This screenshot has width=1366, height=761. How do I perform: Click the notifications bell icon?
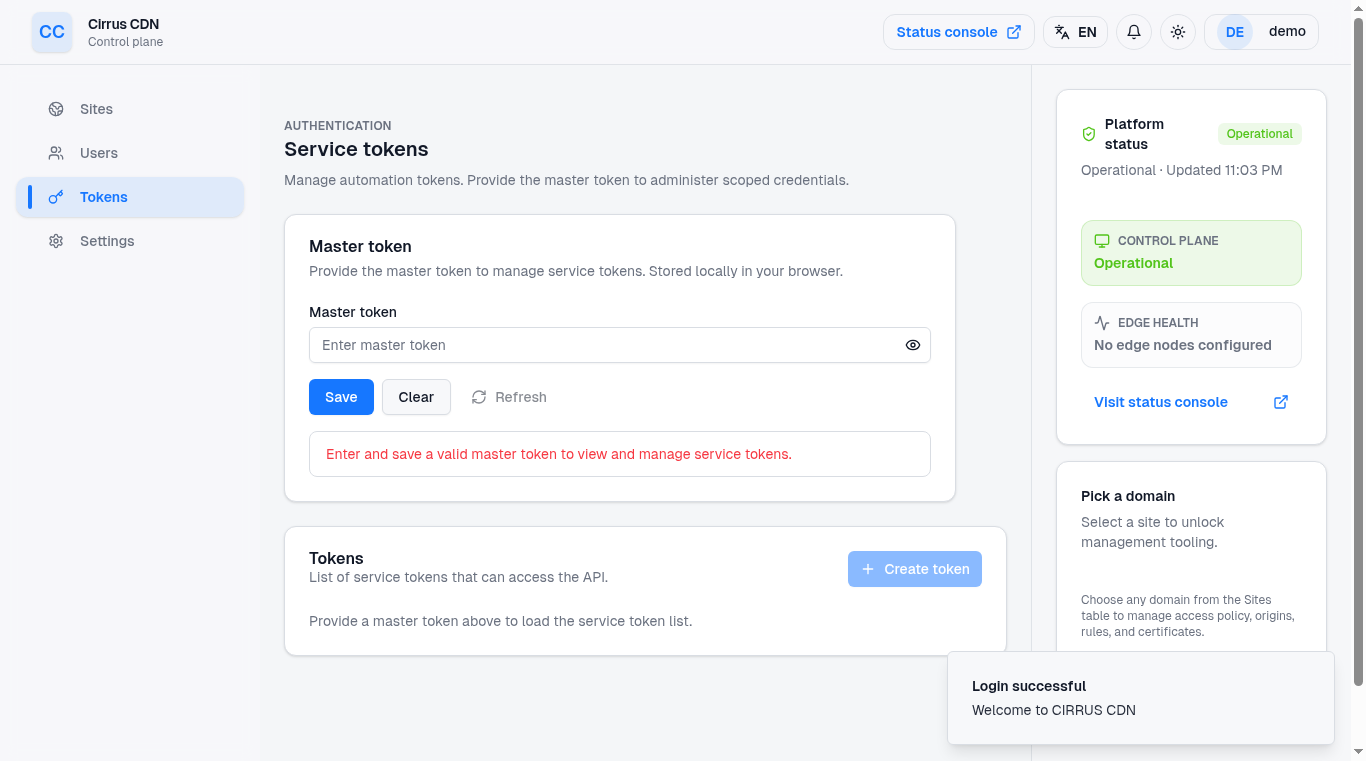point(1134,32)
